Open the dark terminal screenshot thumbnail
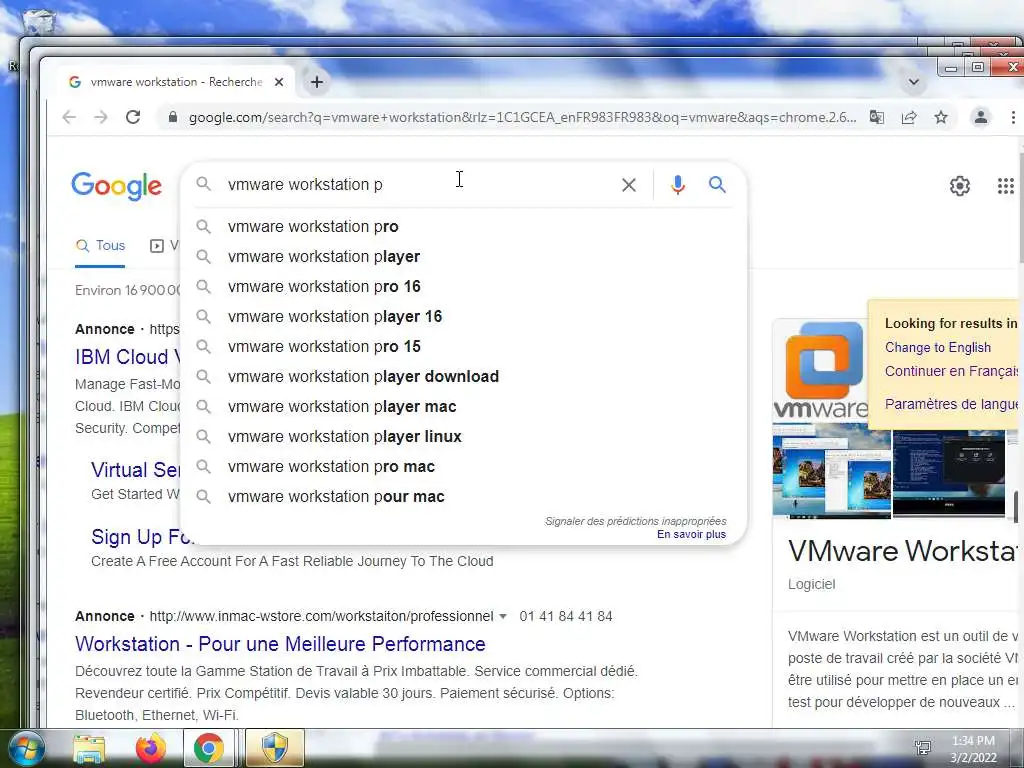Viewport: 1024px width, 768px height. (949, 473)
